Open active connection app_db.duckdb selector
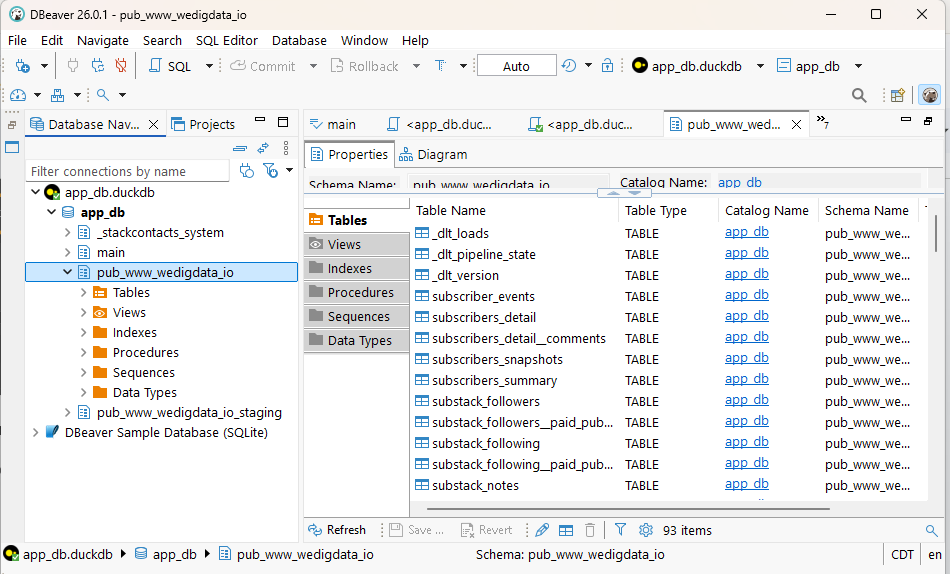The width and height of the screenshot is (950, 574). coord(697,66)
